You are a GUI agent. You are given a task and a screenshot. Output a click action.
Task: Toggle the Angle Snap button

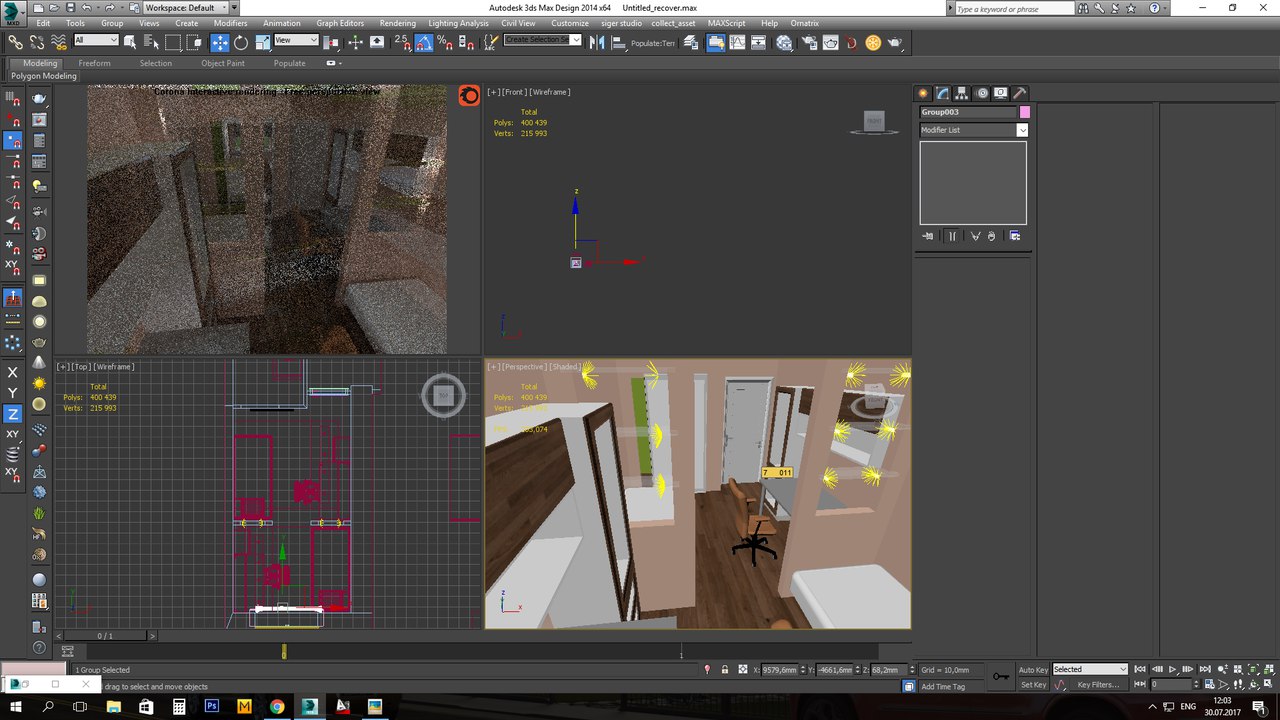423,42
